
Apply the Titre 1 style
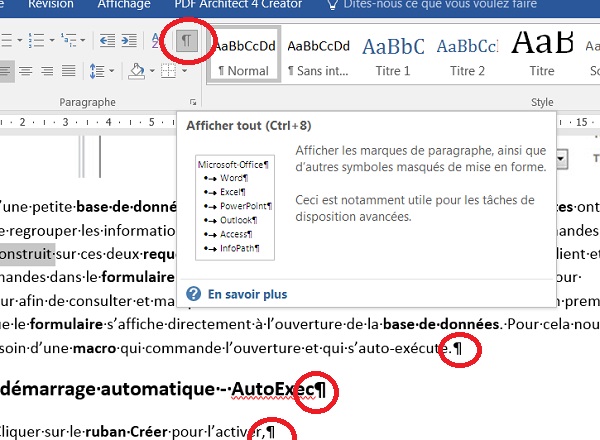coord(393,54)
